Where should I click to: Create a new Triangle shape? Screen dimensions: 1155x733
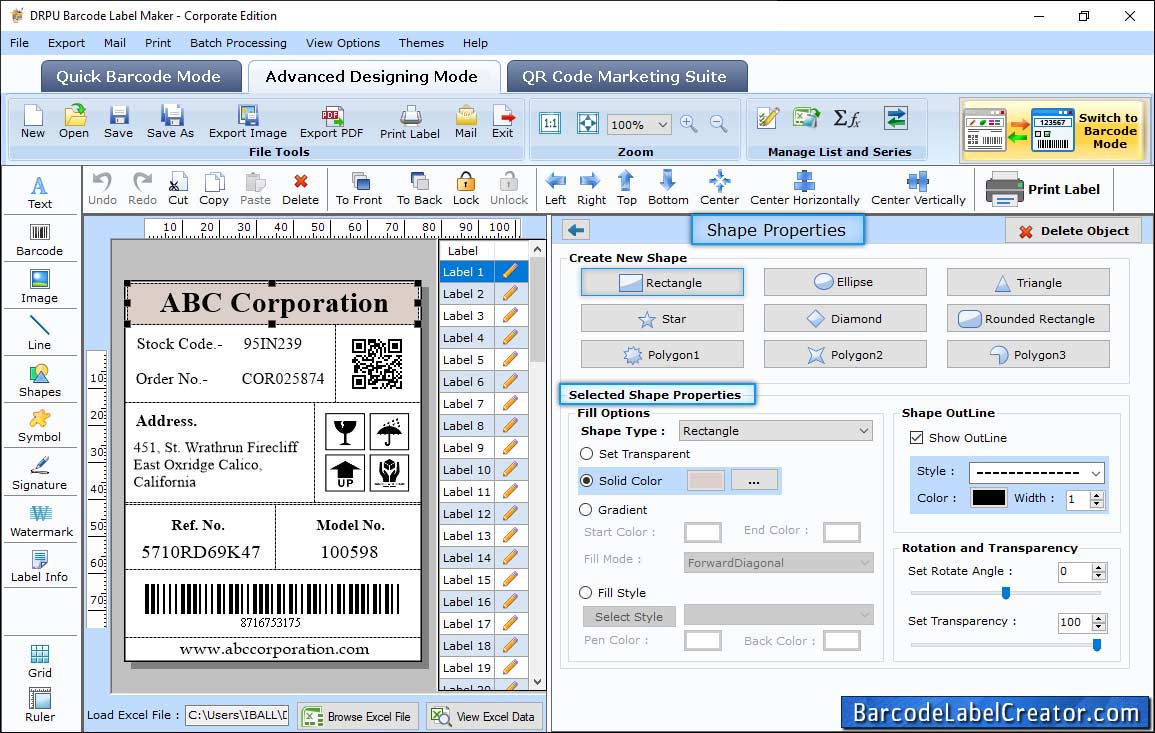tap(1028, 282)
